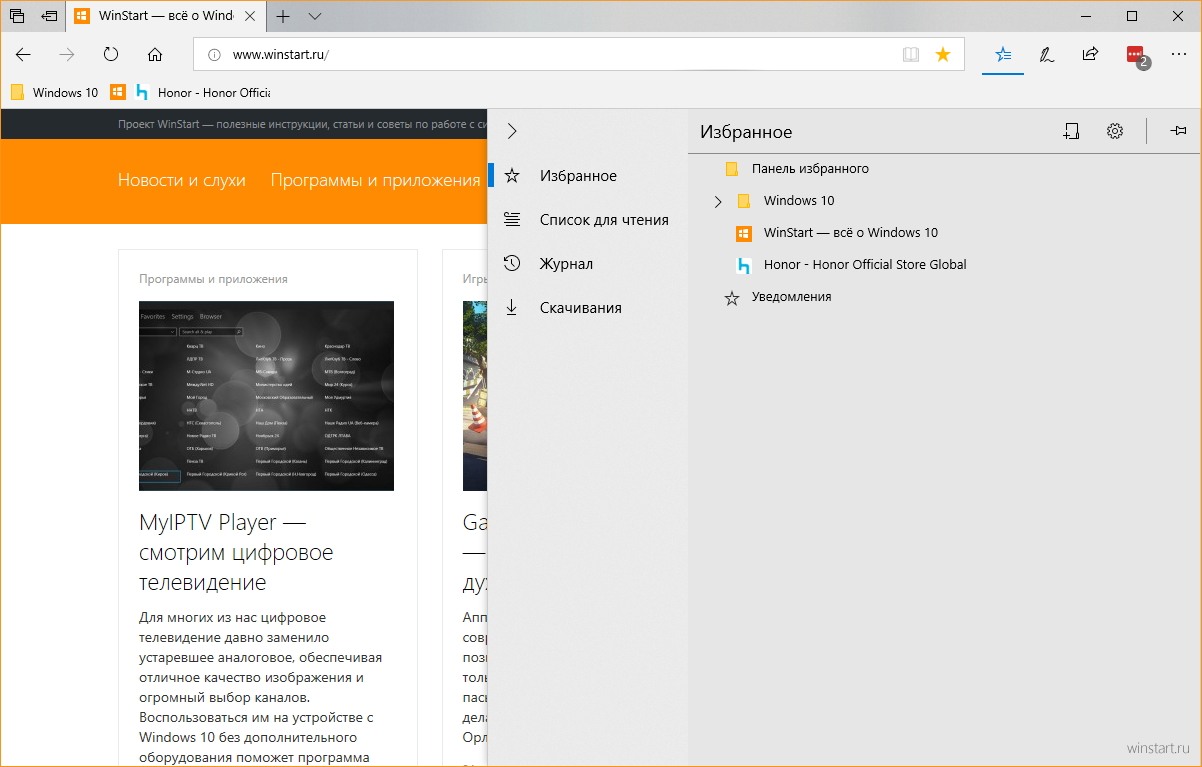Close the Hub via its toolbar button

pos(1001,55)
